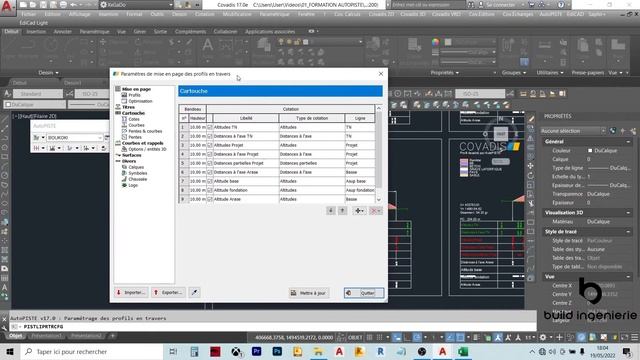640x360 pixels.
Task: Toggle checkbox for Distances partielles Projet
Action: click(x=210, y=163)
